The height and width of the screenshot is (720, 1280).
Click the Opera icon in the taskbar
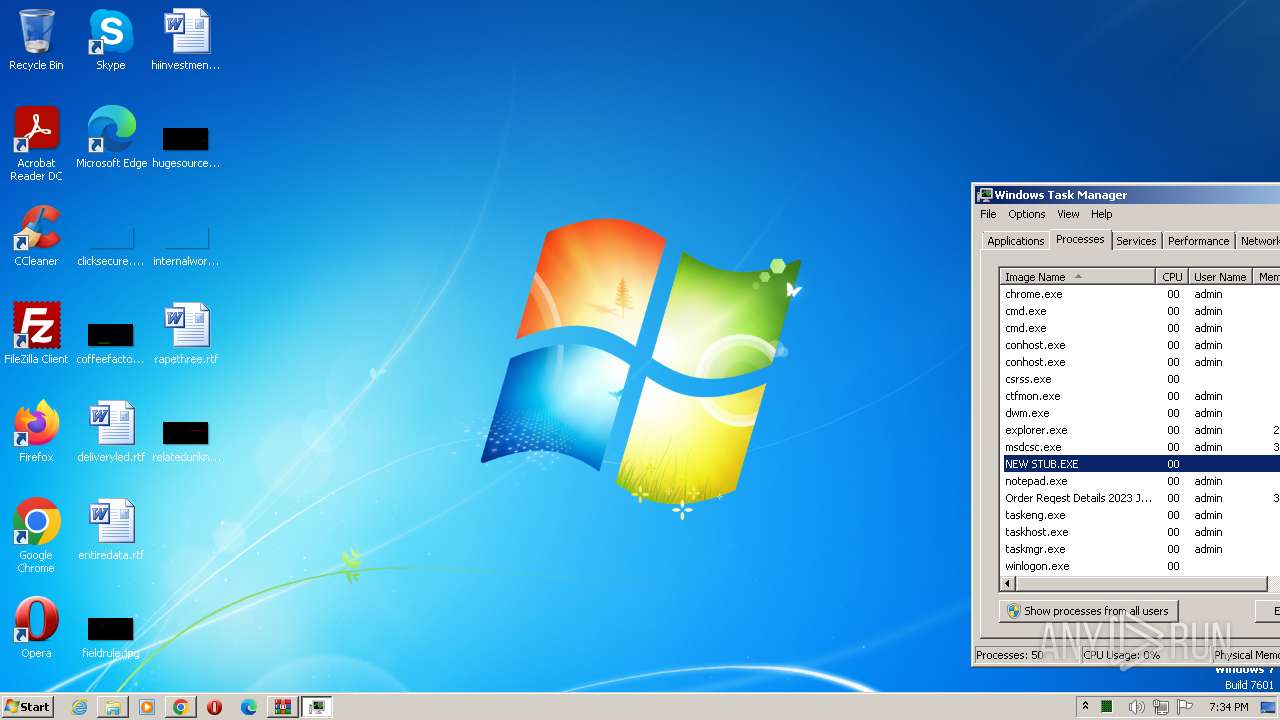click(215, 707)
